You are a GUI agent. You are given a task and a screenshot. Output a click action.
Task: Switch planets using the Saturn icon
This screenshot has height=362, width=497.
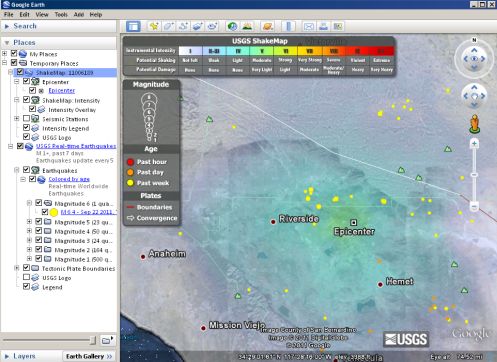click(x=268, y=26)
